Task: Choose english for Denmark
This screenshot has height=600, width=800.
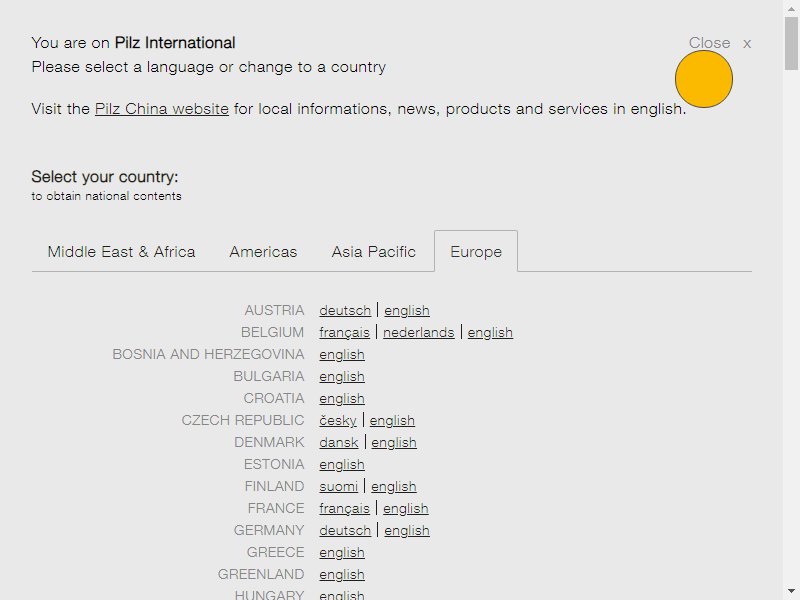Action: (394, 442)
